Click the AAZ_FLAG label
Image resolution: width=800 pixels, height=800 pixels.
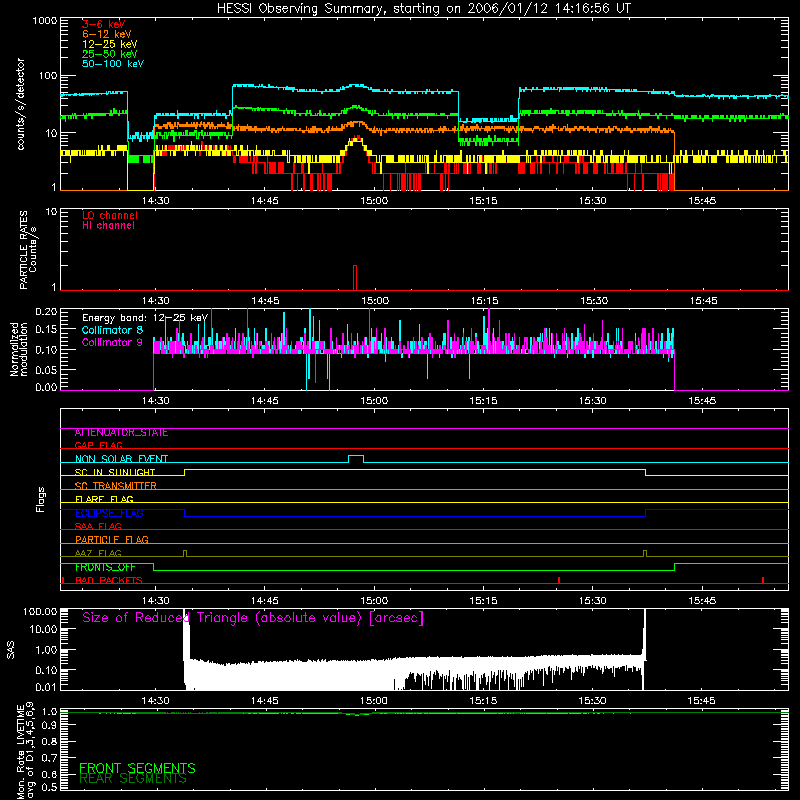pos(98,553)
